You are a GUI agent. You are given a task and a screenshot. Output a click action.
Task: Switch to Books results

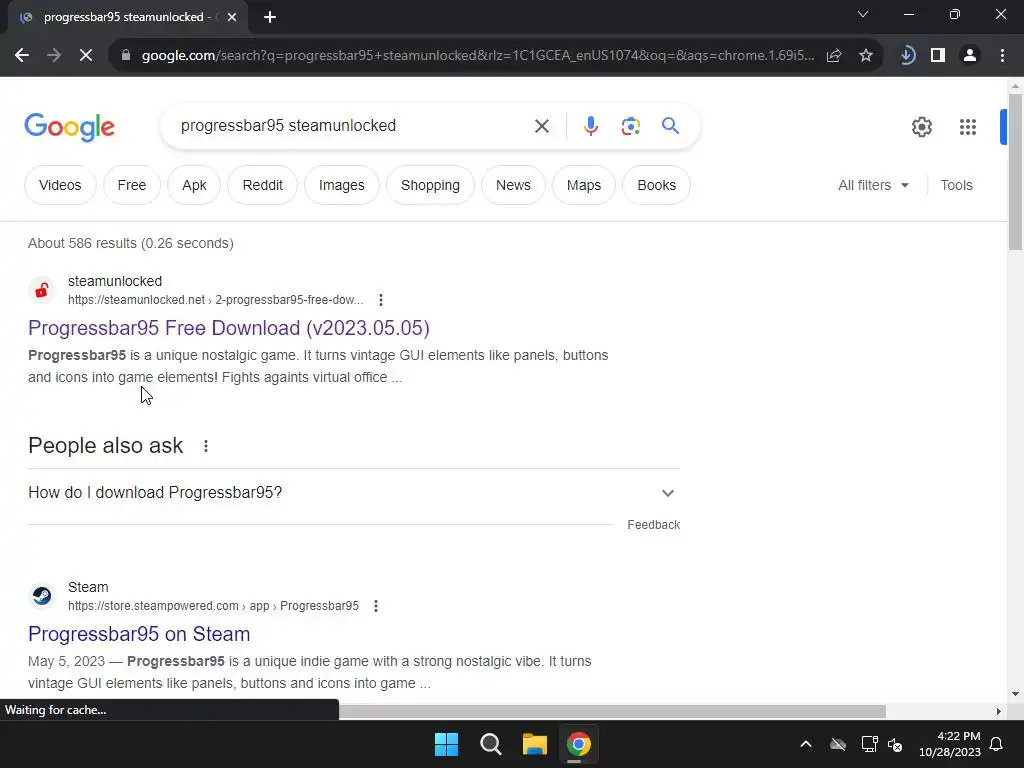pyautogui.click(x=656, y=185)
